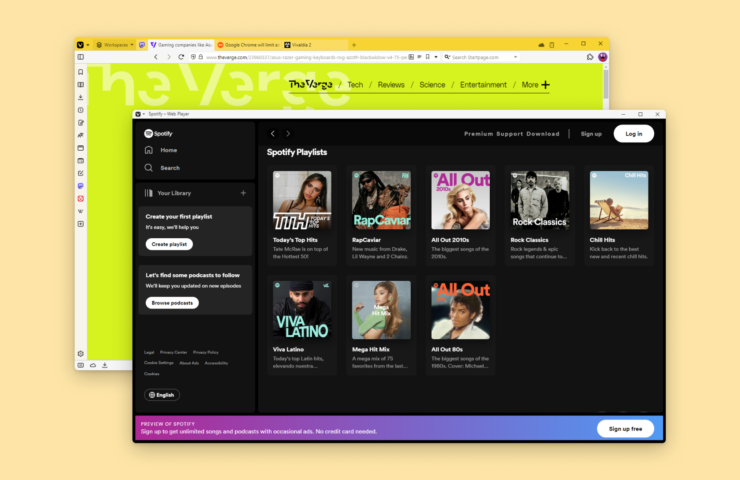Open the Support link in Spotify
The height and width of the screenshot is (480, 740).
point(509,134)
